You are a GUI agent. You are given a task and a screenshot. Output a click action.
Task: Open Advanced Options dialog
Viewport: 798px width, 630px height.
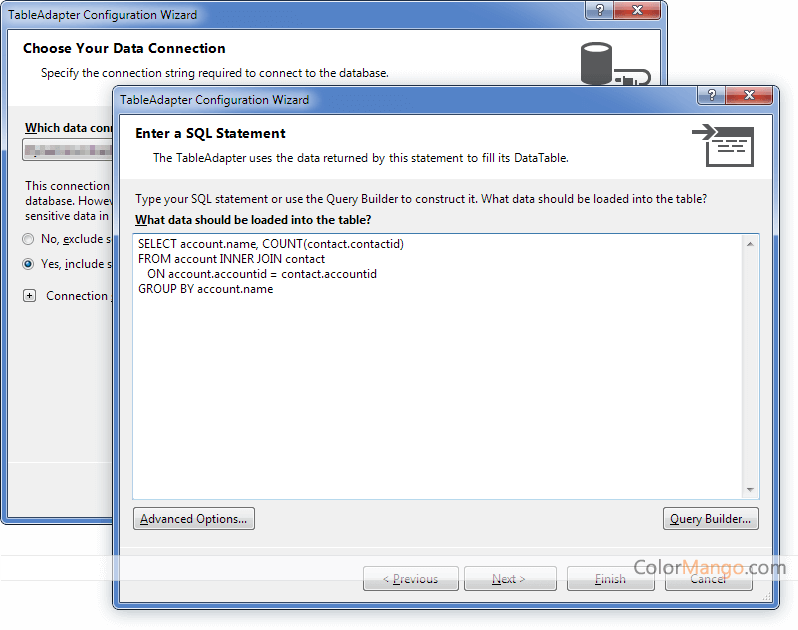tap(194, 519)
